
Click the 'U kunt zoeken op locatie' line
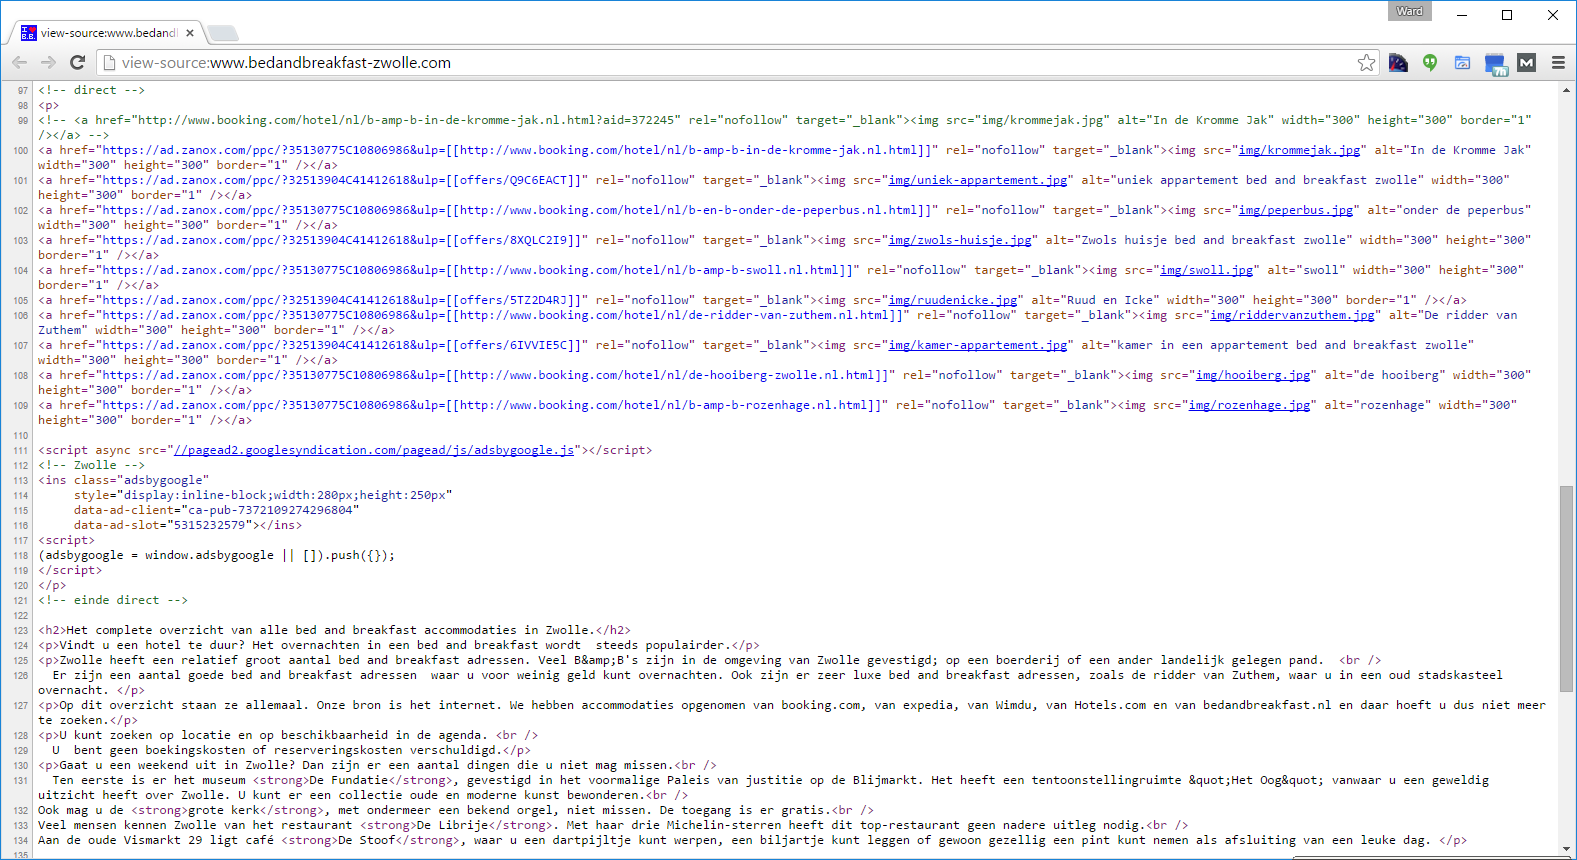pyautogui.click(x=288, y=735)
